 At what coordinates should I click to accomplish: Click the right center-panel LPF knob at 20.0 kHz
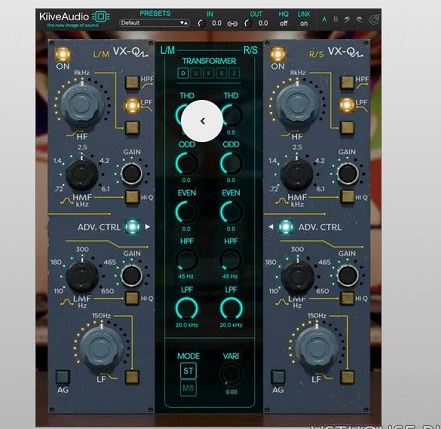coord(231,309)
